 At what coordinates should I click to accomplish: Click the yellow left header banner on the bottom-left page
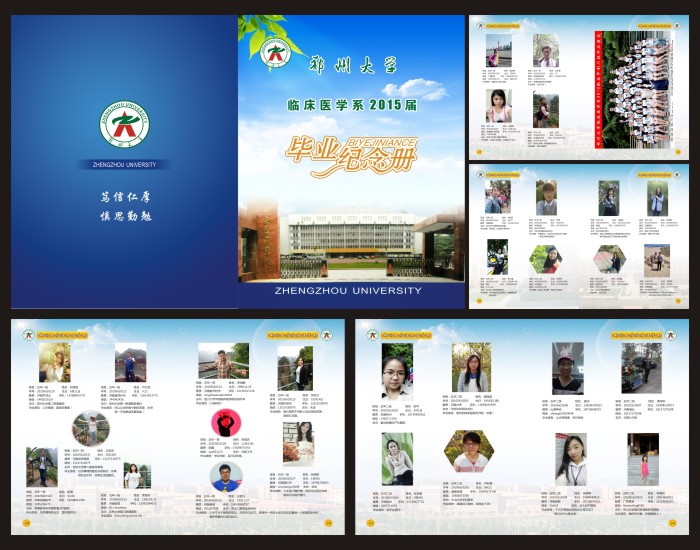[62, 335]
